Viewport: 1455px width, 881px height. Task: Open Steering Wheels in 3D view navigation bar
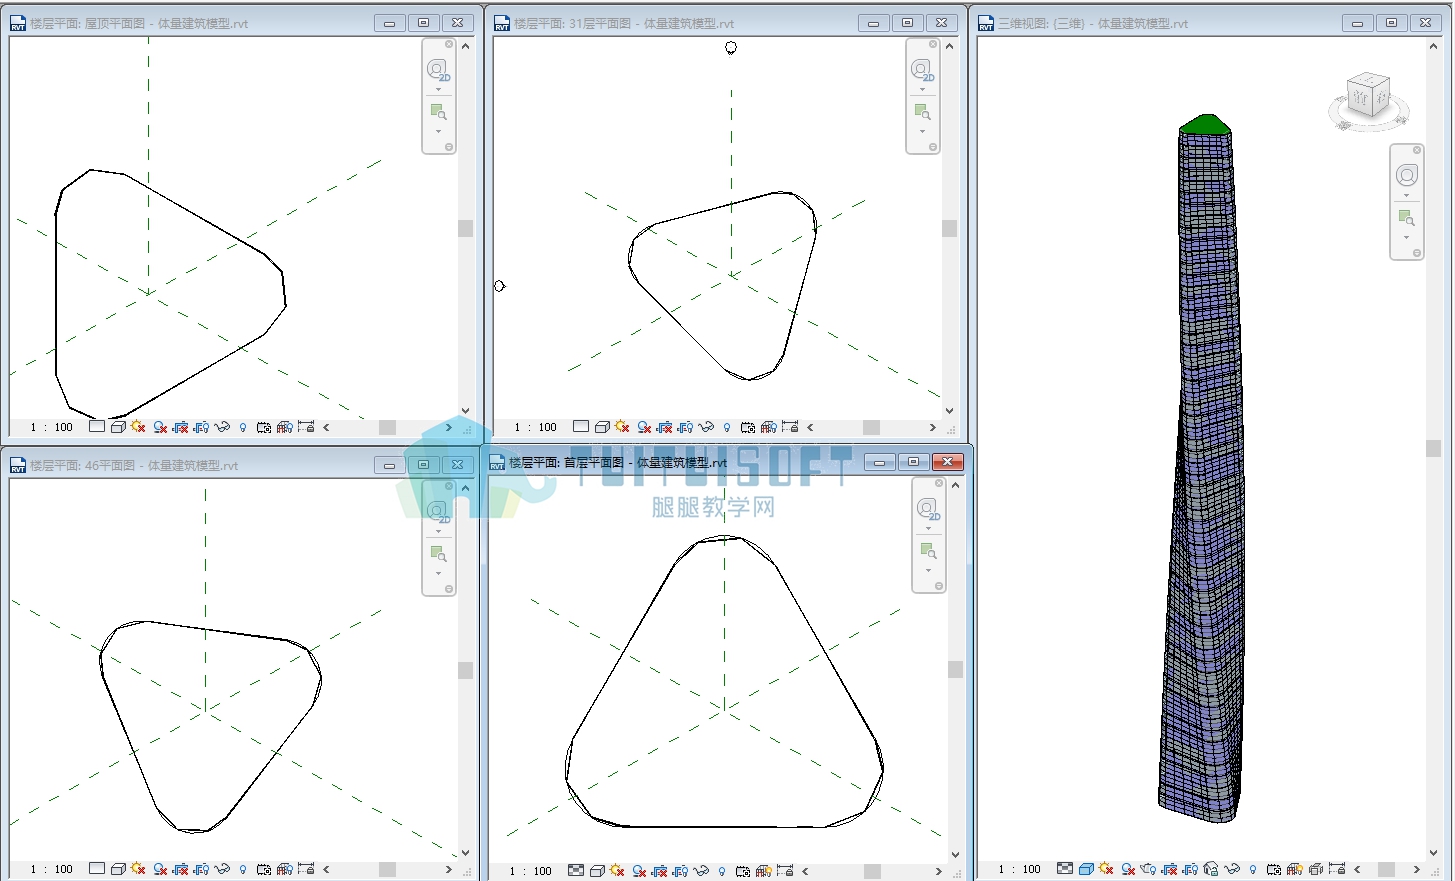click(x=1407, y=175)
